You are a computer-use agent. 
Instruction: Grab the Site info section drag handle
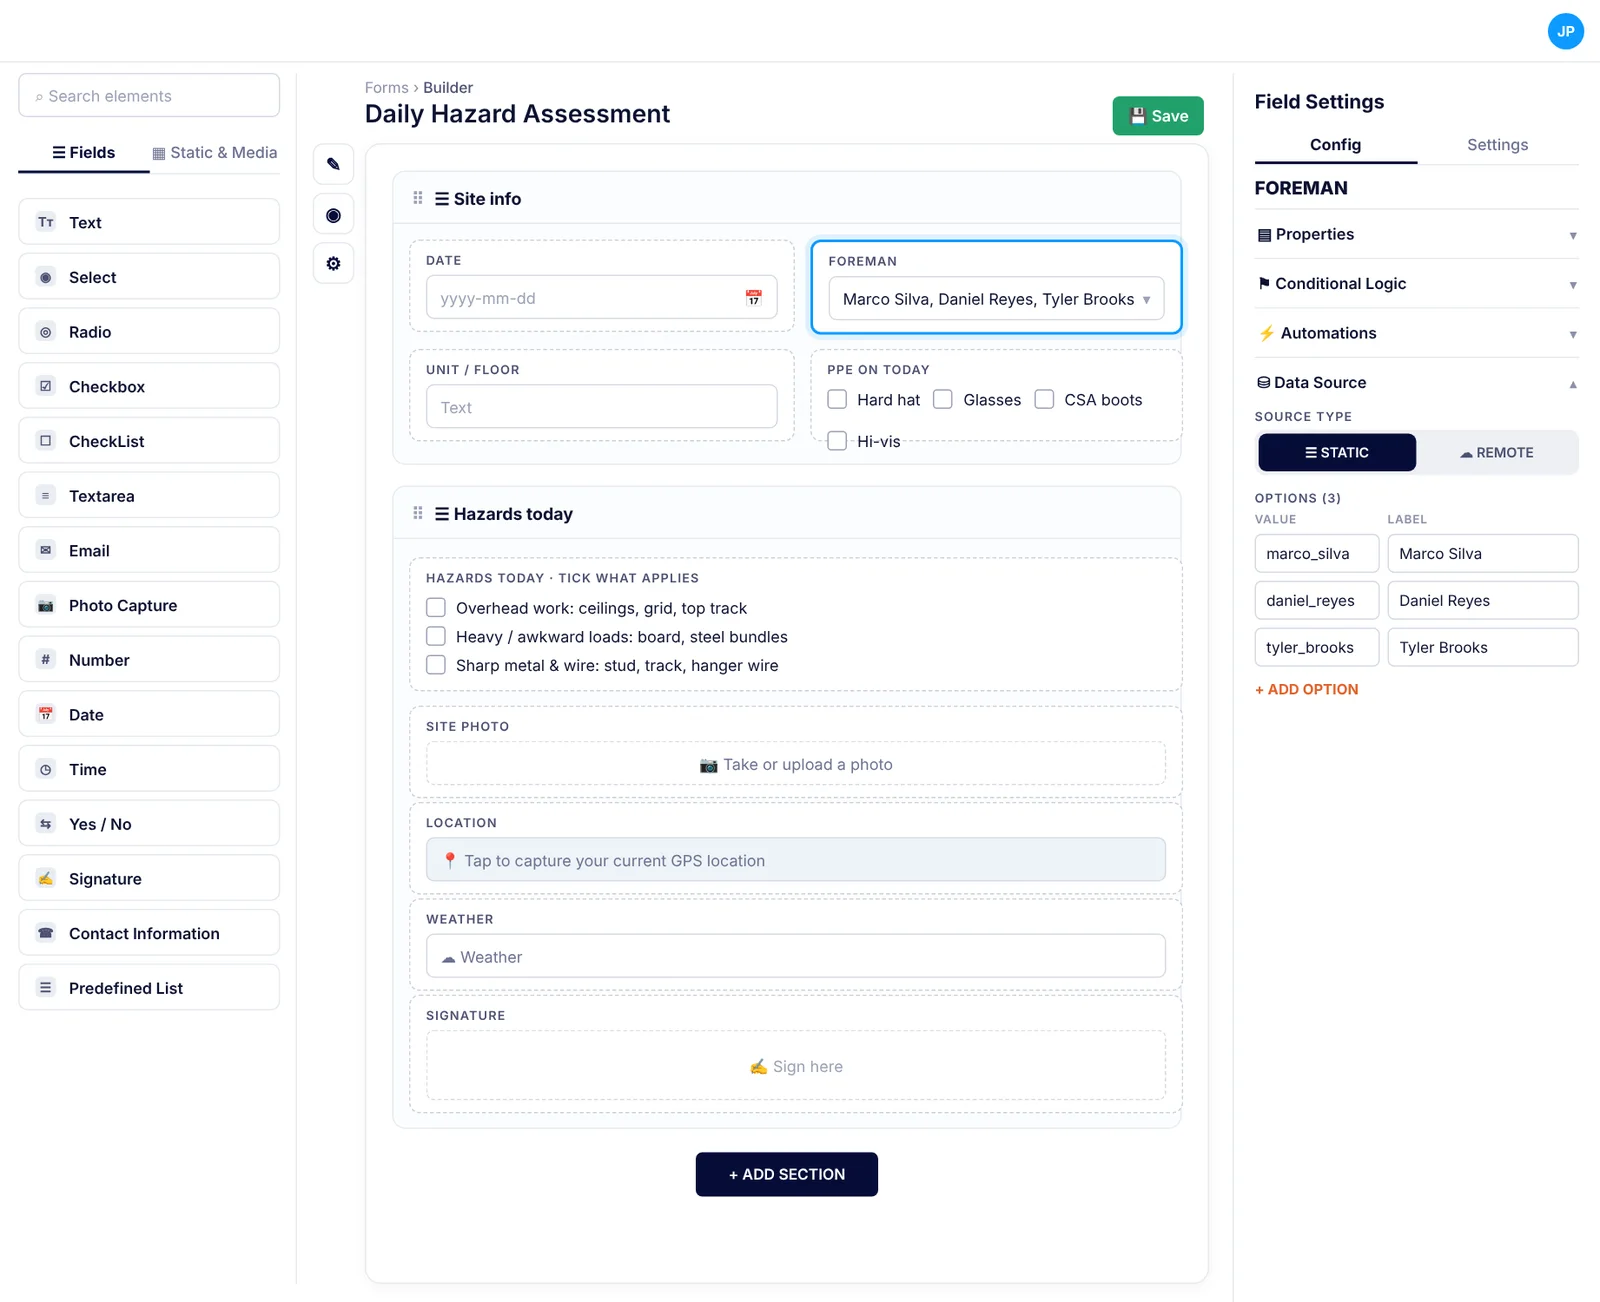418,198
